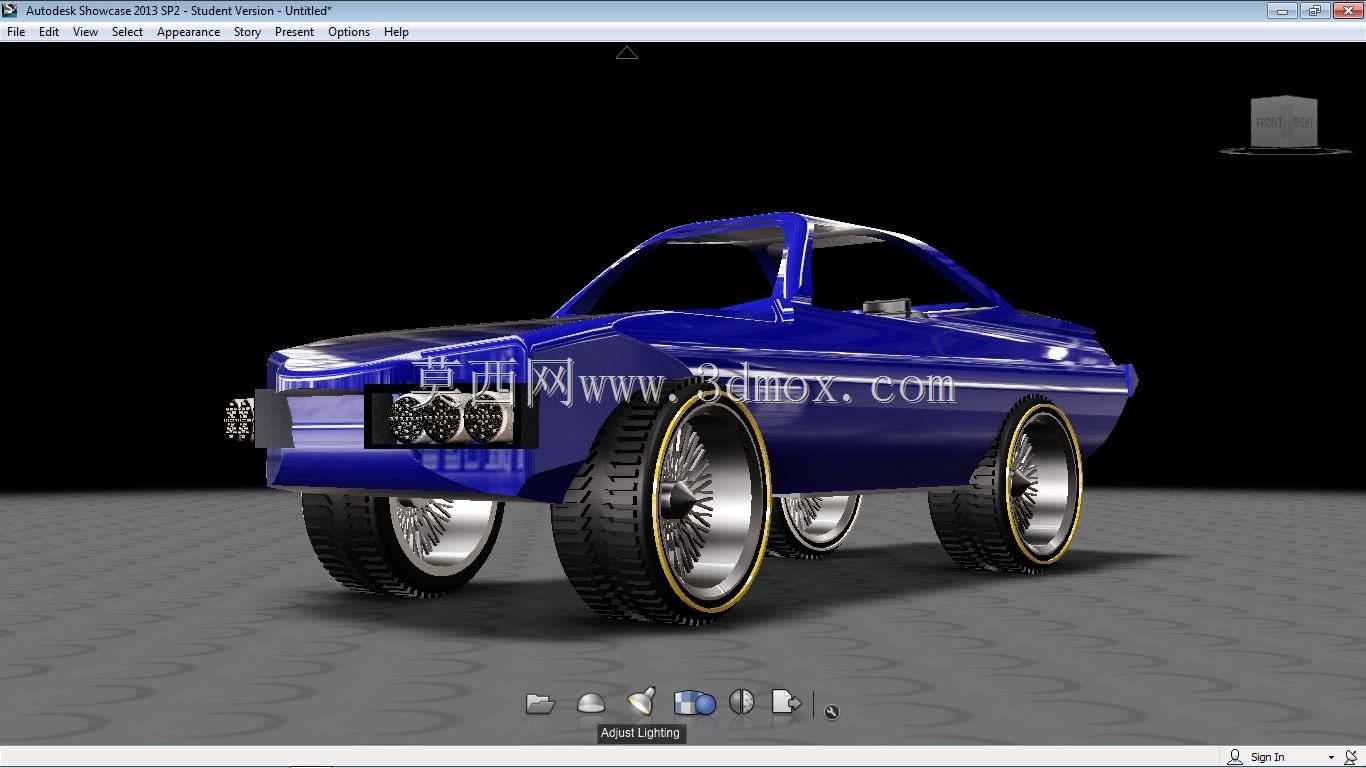Open the Story menu
The width and height of the screenshot is (1366, 768).
[x=247, y=32]
